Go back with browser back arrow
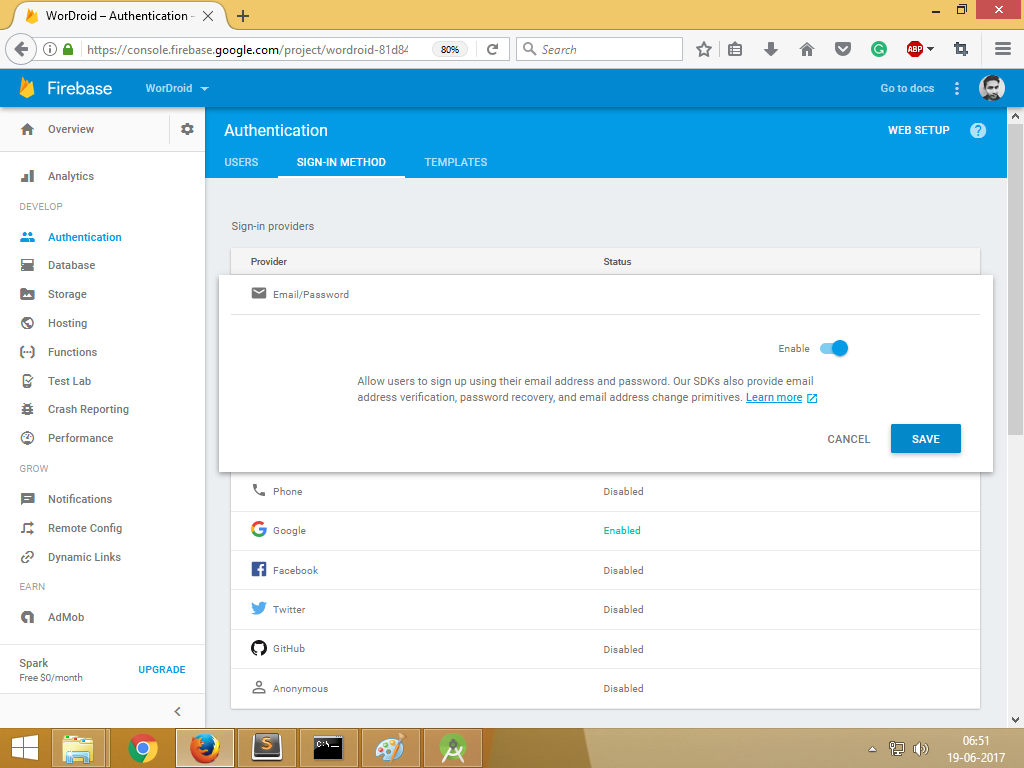 (x=22, y=49)
